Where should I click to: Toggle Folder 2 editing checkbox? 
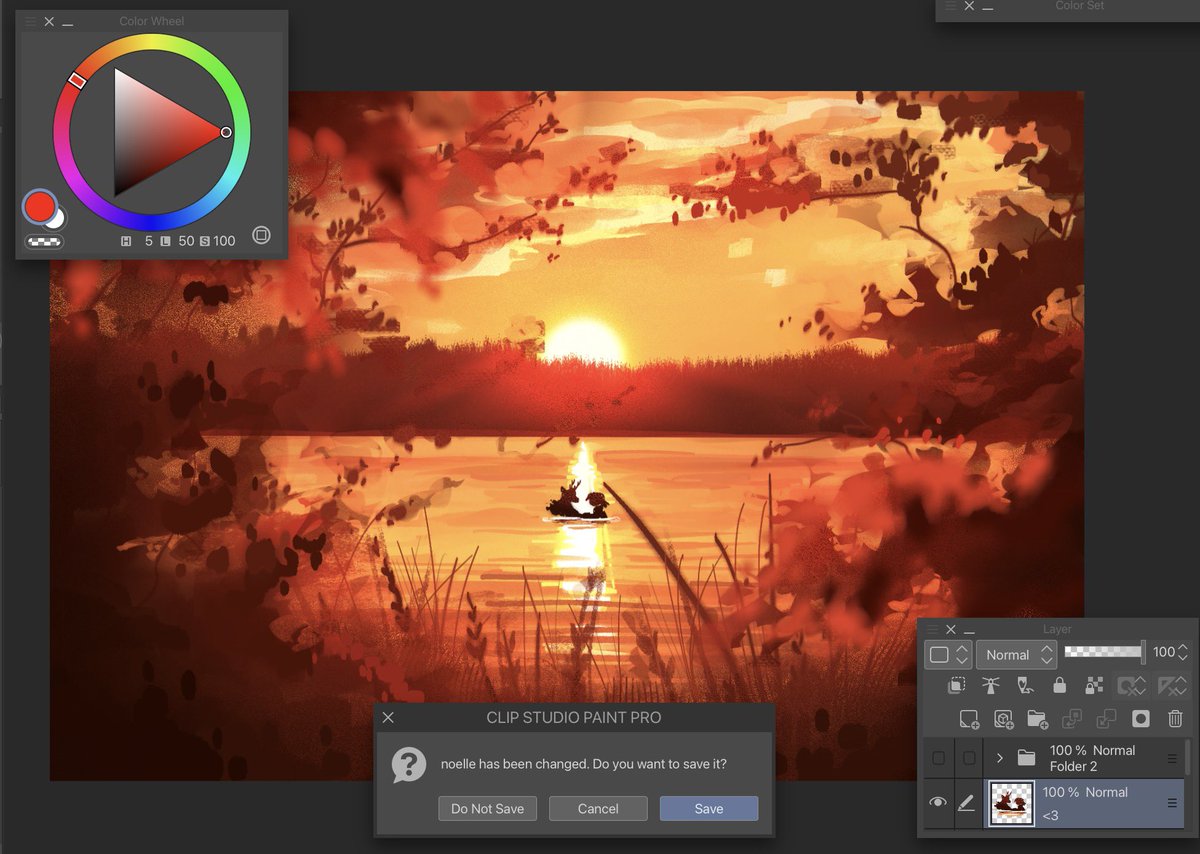[x=969, y=759]
